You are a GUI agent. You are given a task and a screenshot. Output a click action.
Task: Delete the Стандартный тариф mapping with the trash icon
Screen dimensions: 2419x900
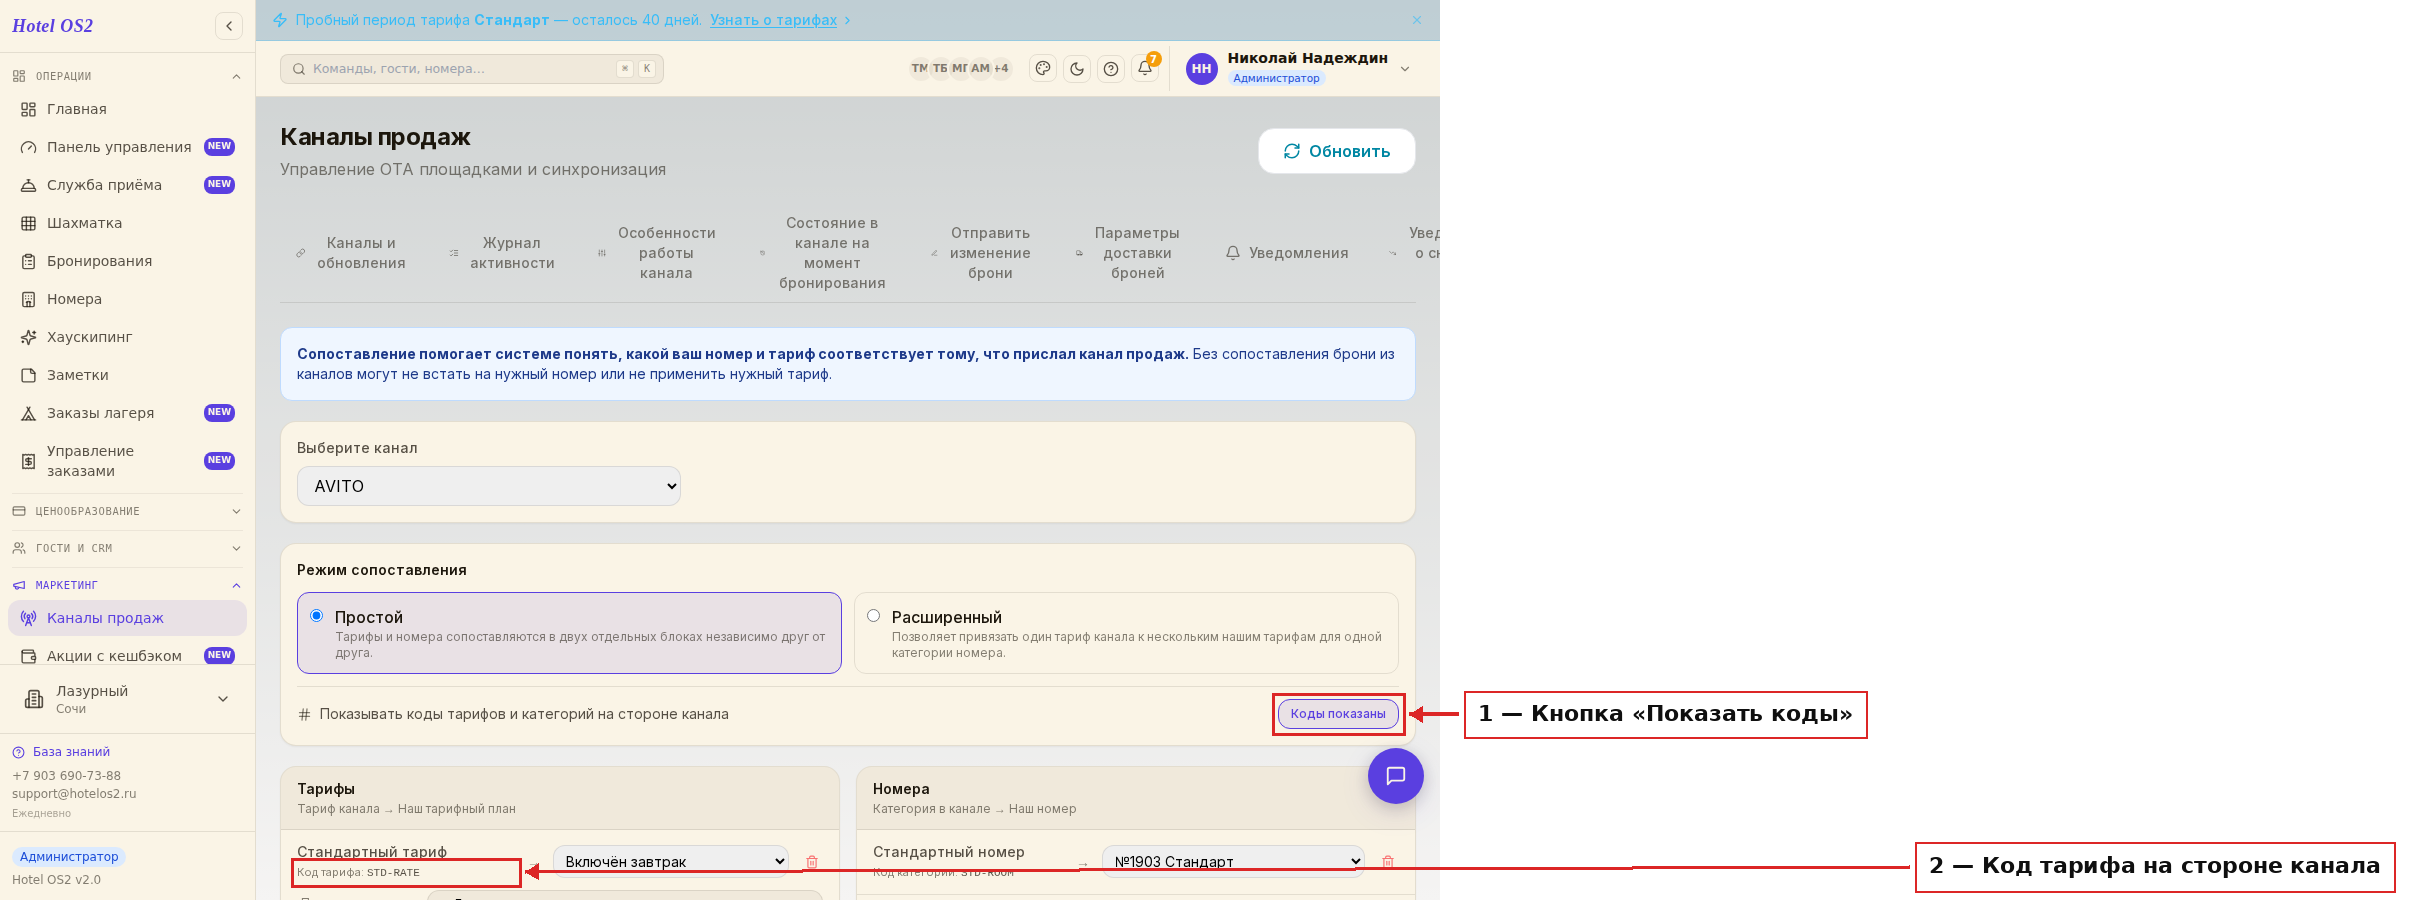pyautogui.click(x=812, y=862)
